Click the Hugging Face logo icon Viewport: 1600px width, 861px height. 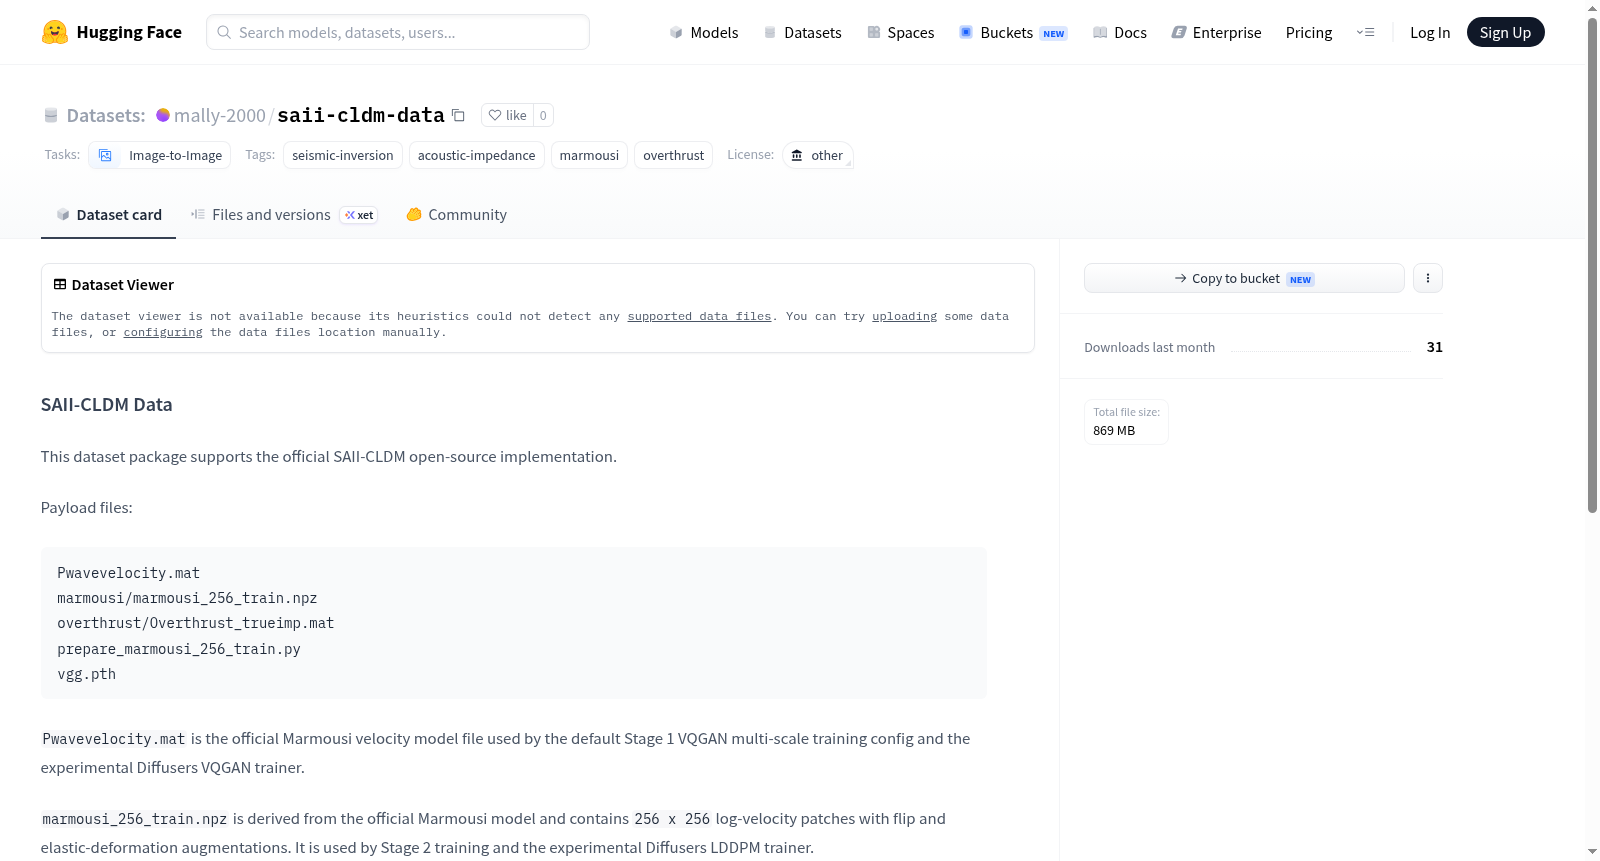tap(55, 32)
